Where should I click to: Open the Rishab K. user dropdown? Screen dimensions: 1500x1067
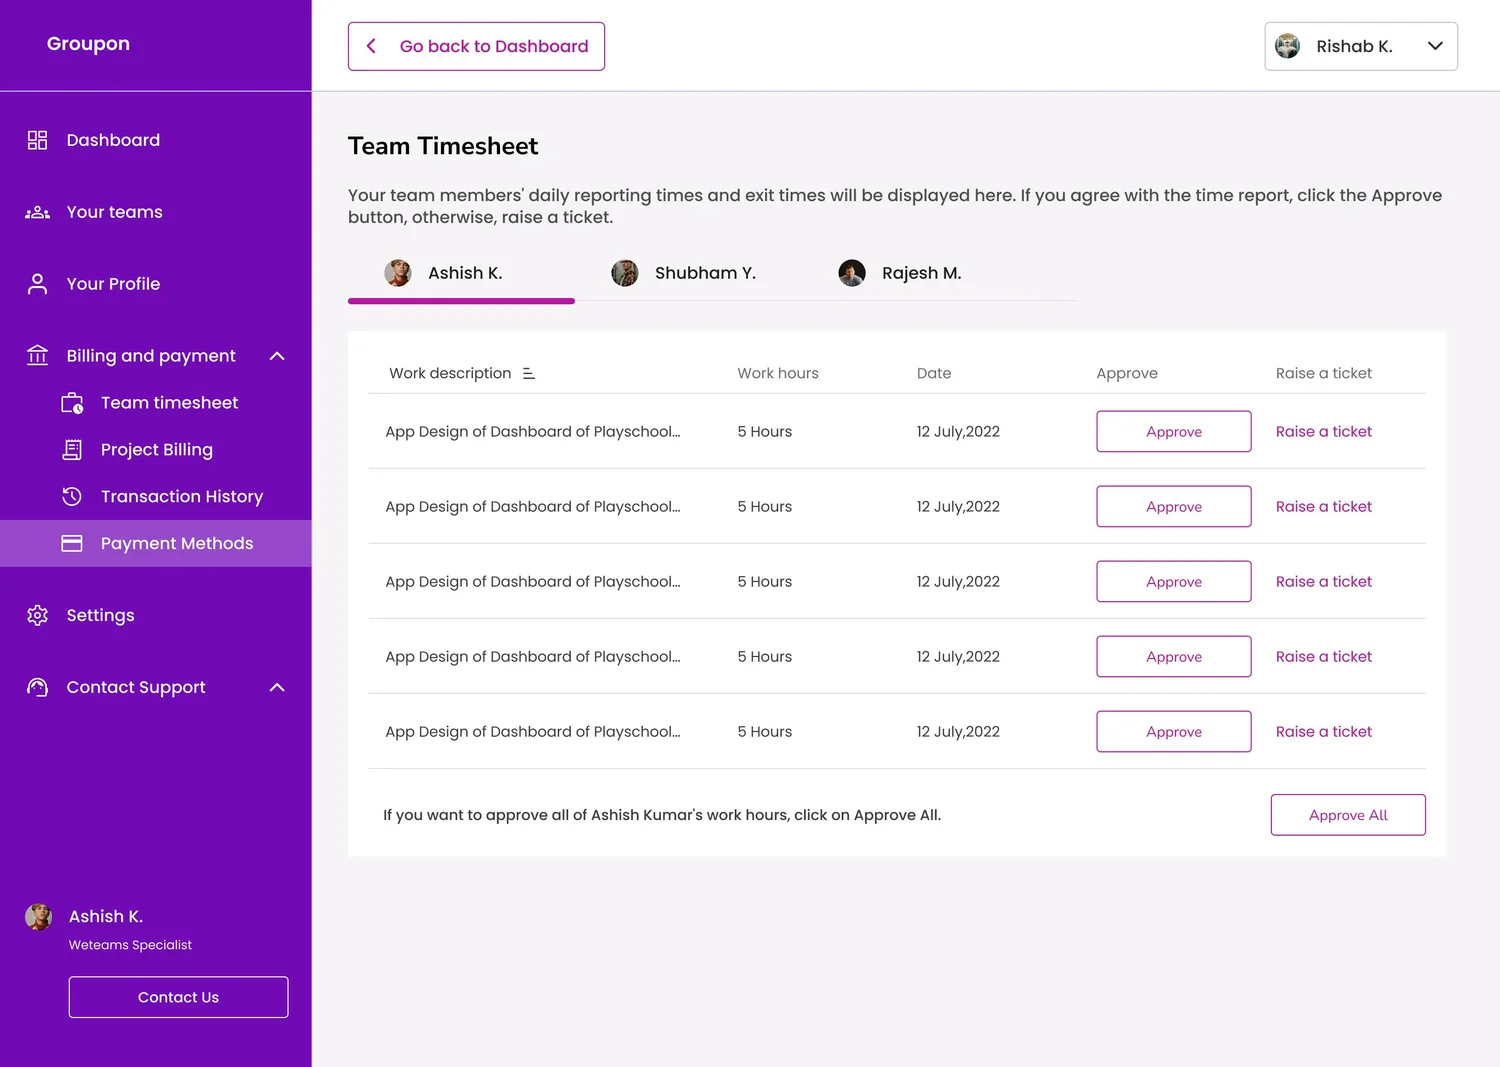[x=1361, y=46]
